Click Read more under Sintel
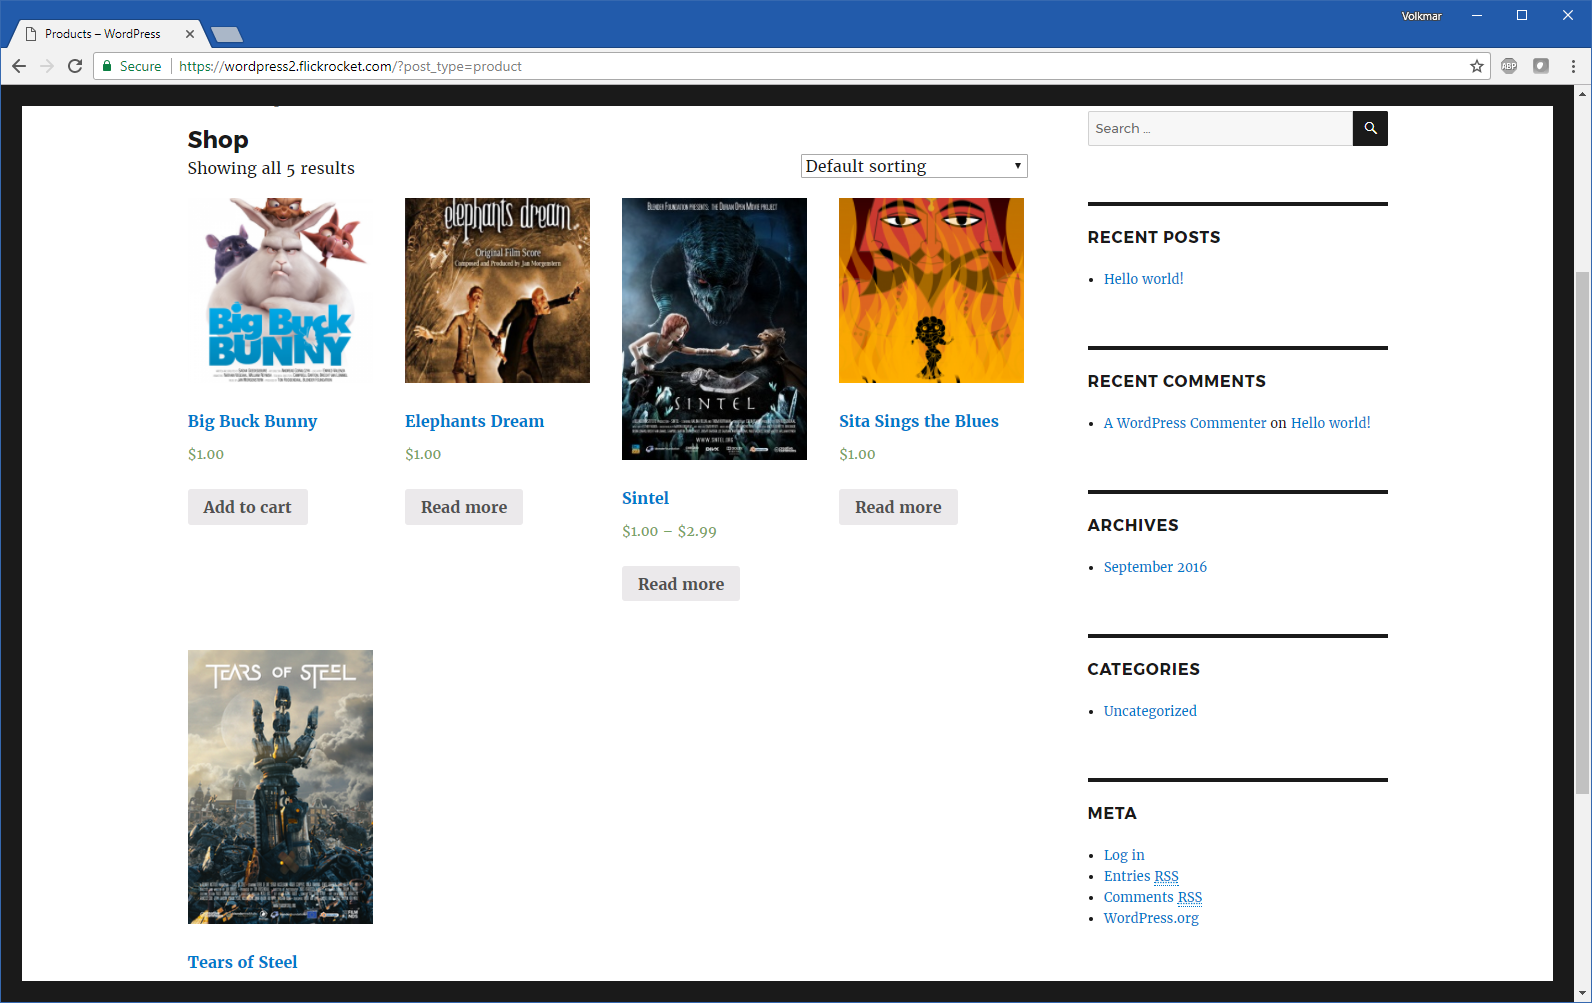 coord(680,584)
